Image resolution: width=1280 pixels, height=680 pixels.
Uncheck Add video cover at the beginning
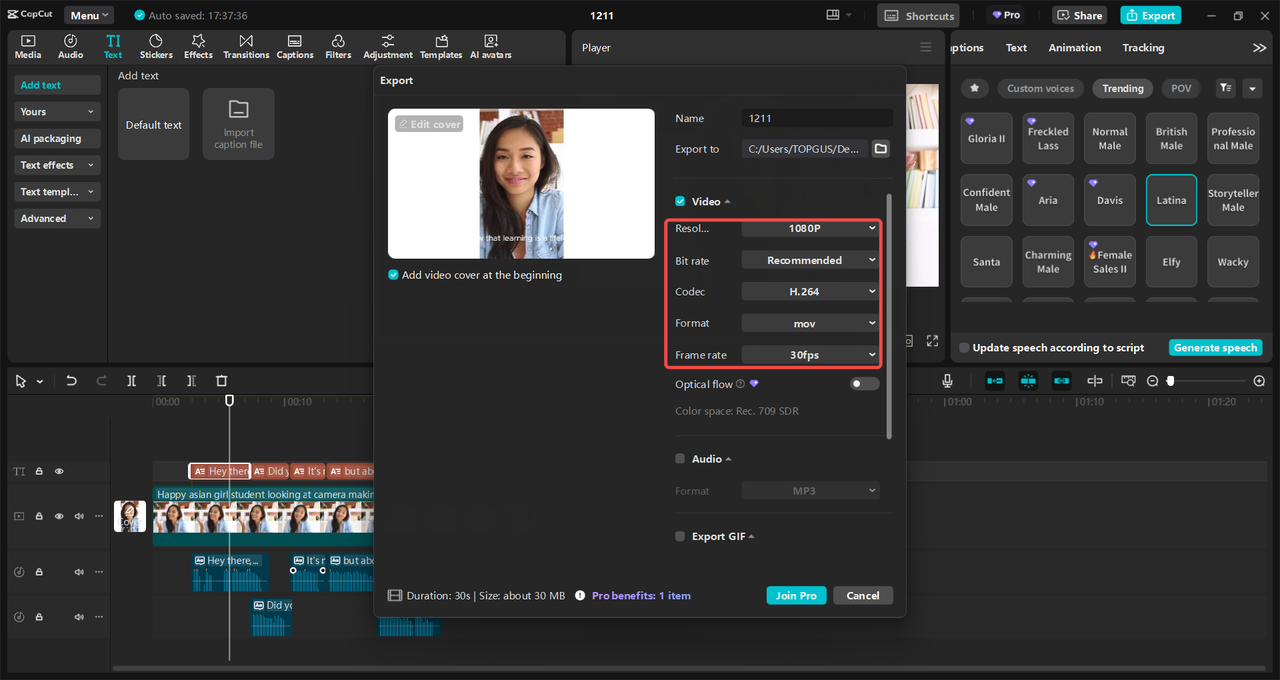[x=394, y=275]
